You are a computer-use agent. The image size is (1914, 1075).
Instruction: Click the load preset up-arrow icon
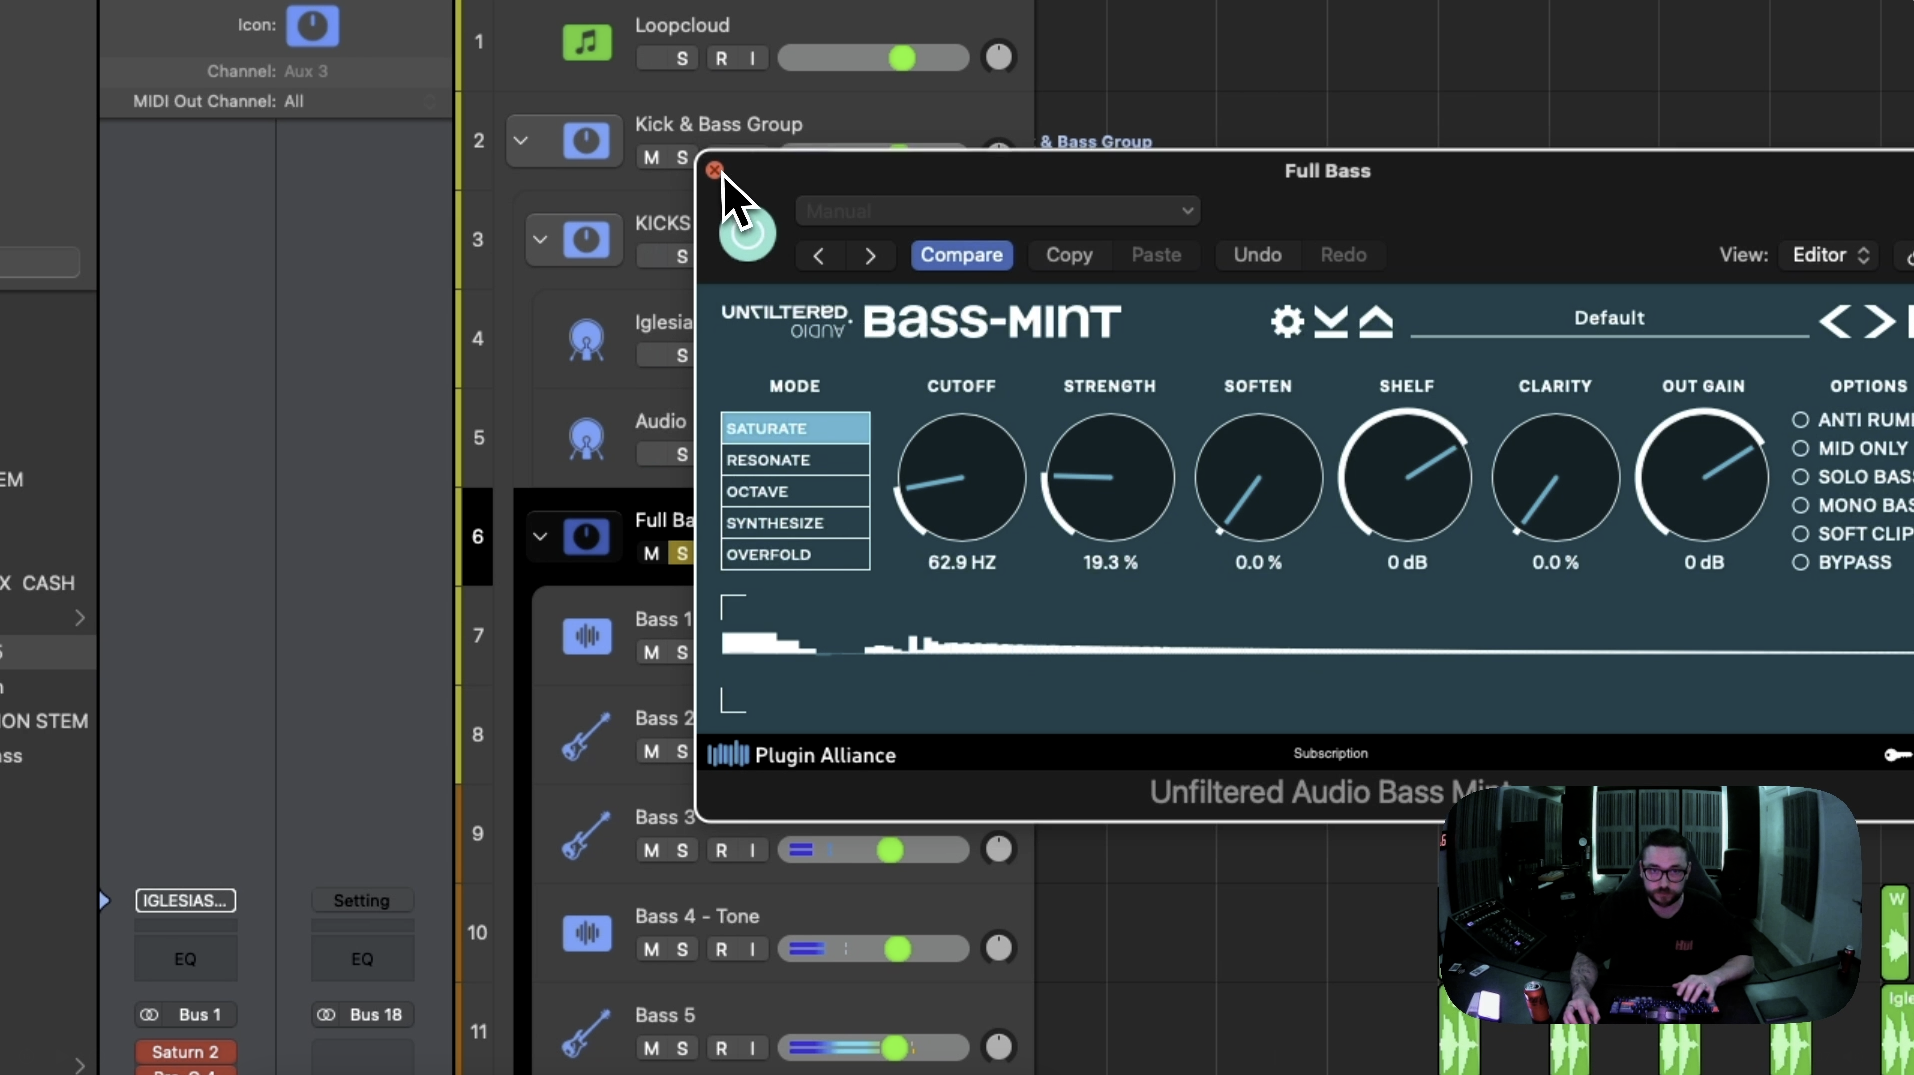[1376, 321]
